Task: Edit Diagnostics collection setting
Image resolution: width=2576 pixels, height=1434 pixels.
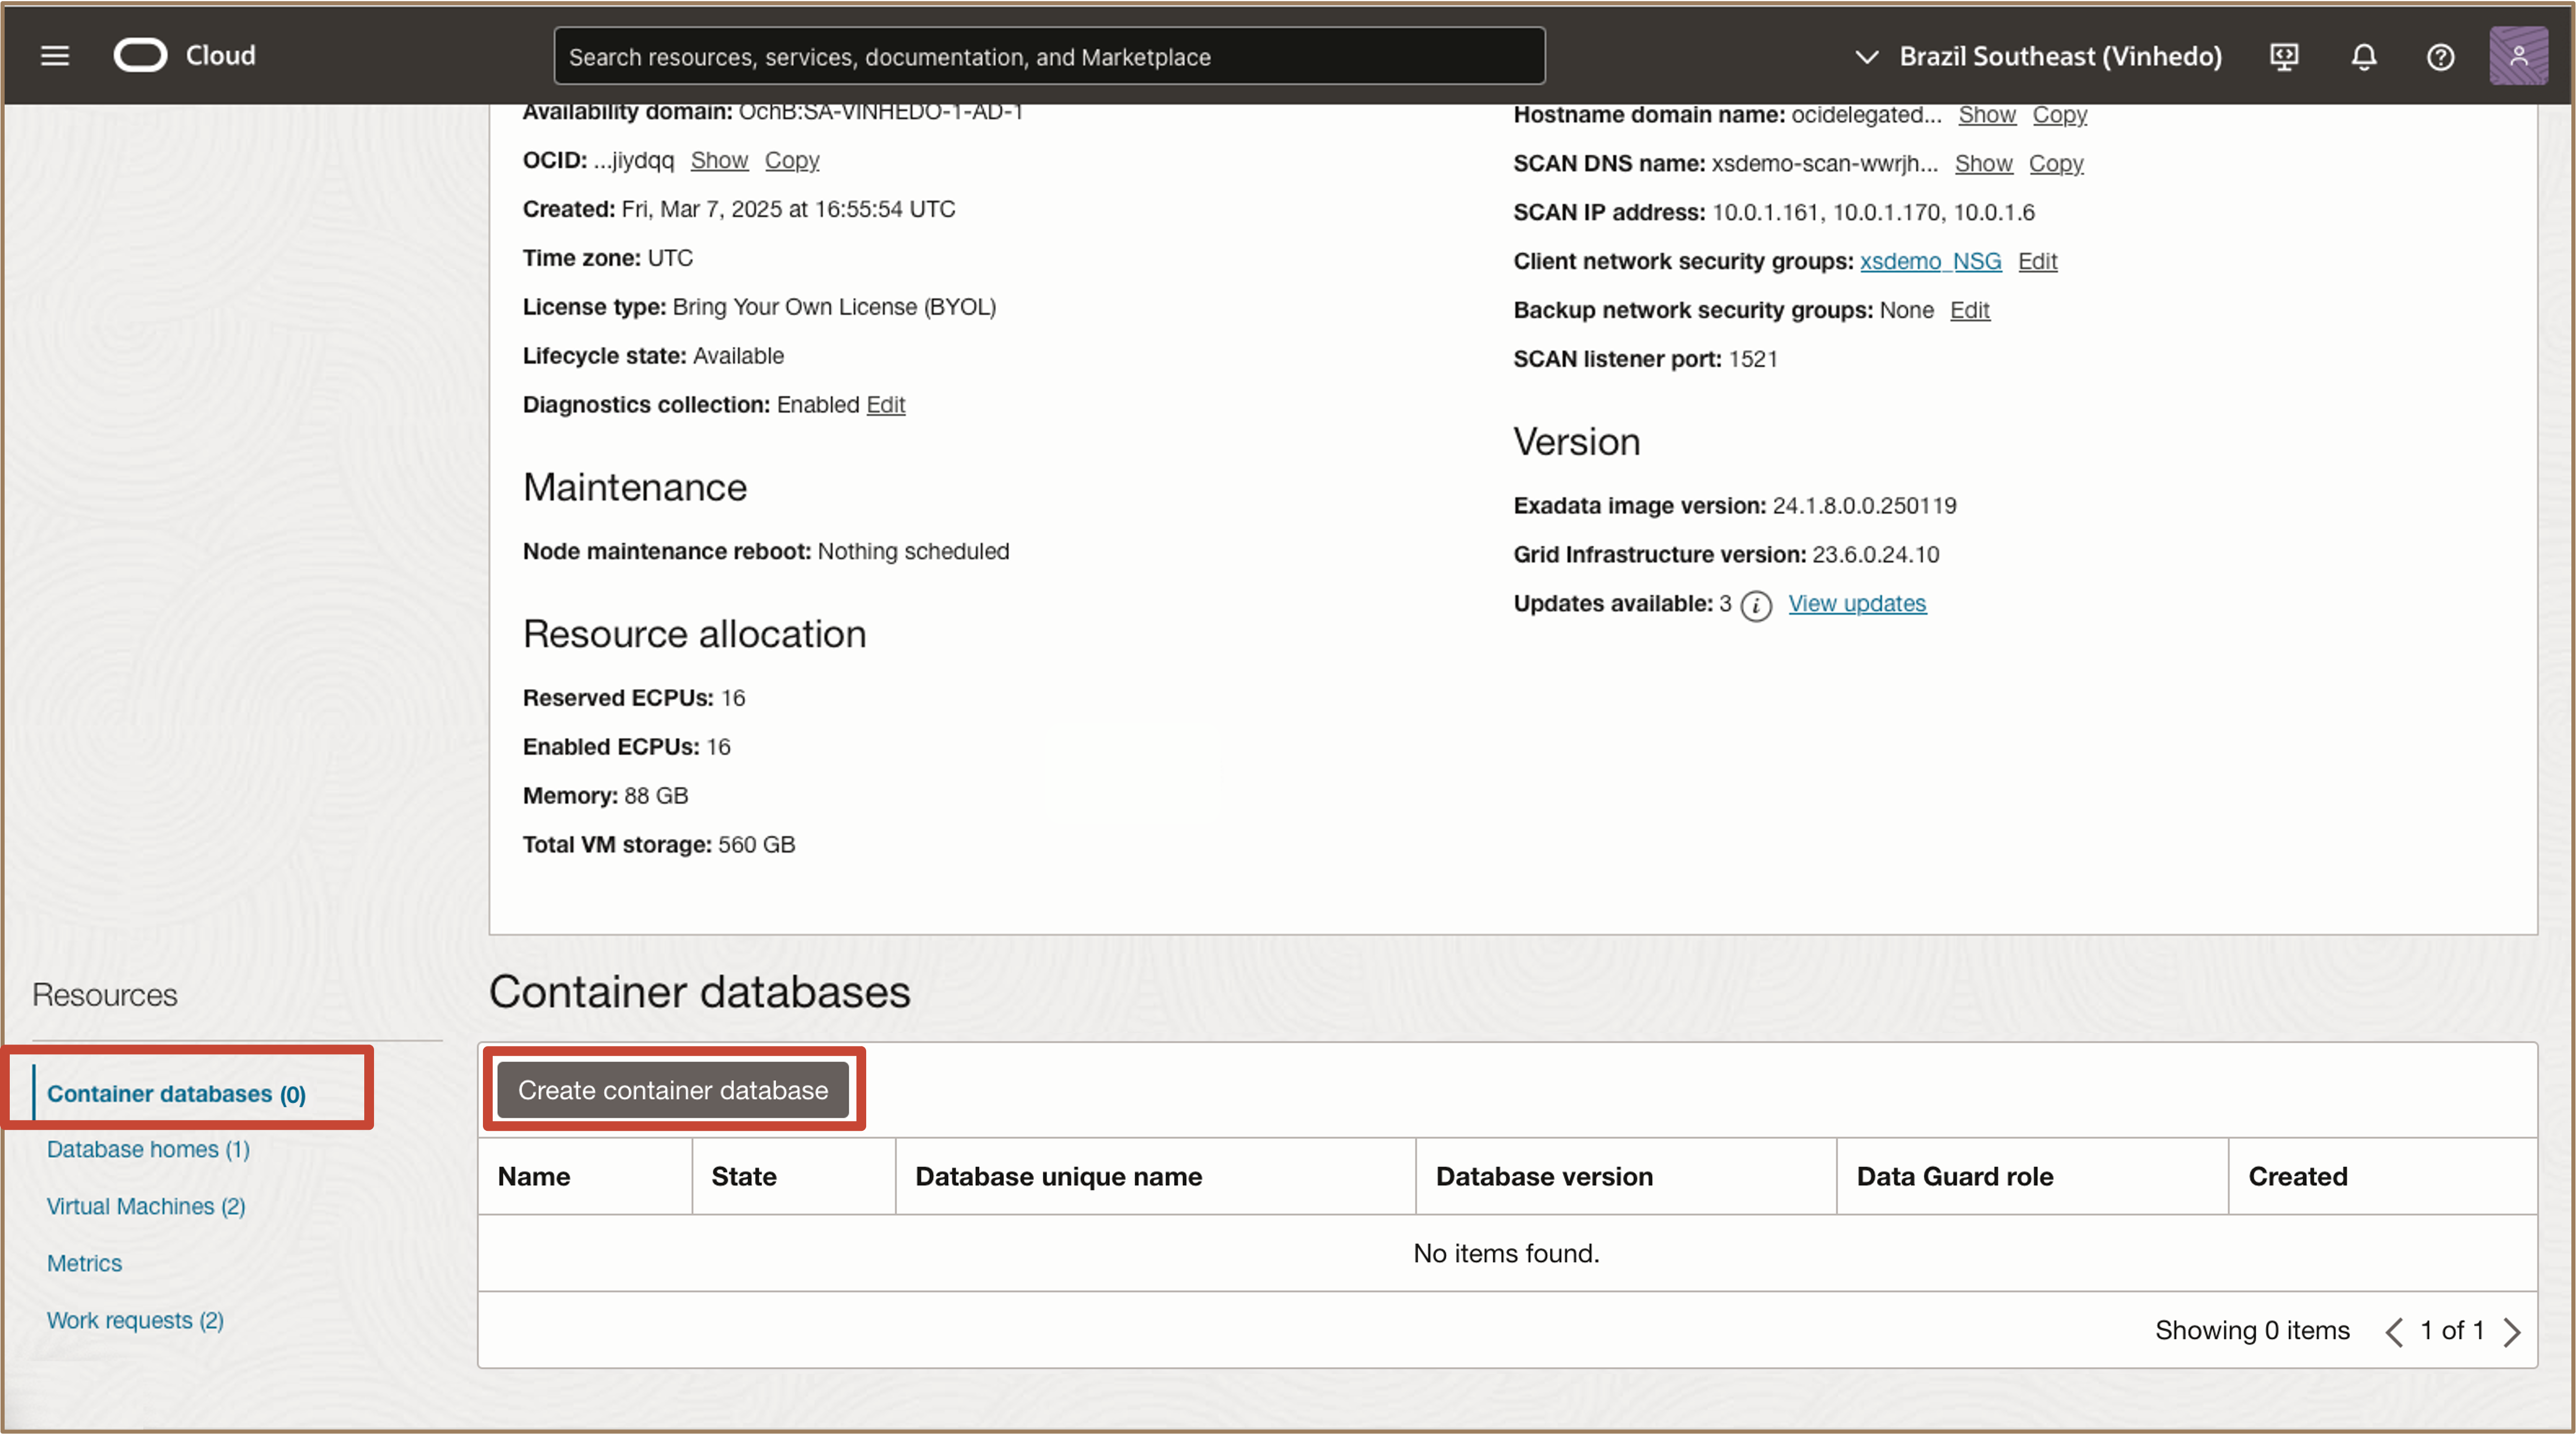Action: coord(885,405)
